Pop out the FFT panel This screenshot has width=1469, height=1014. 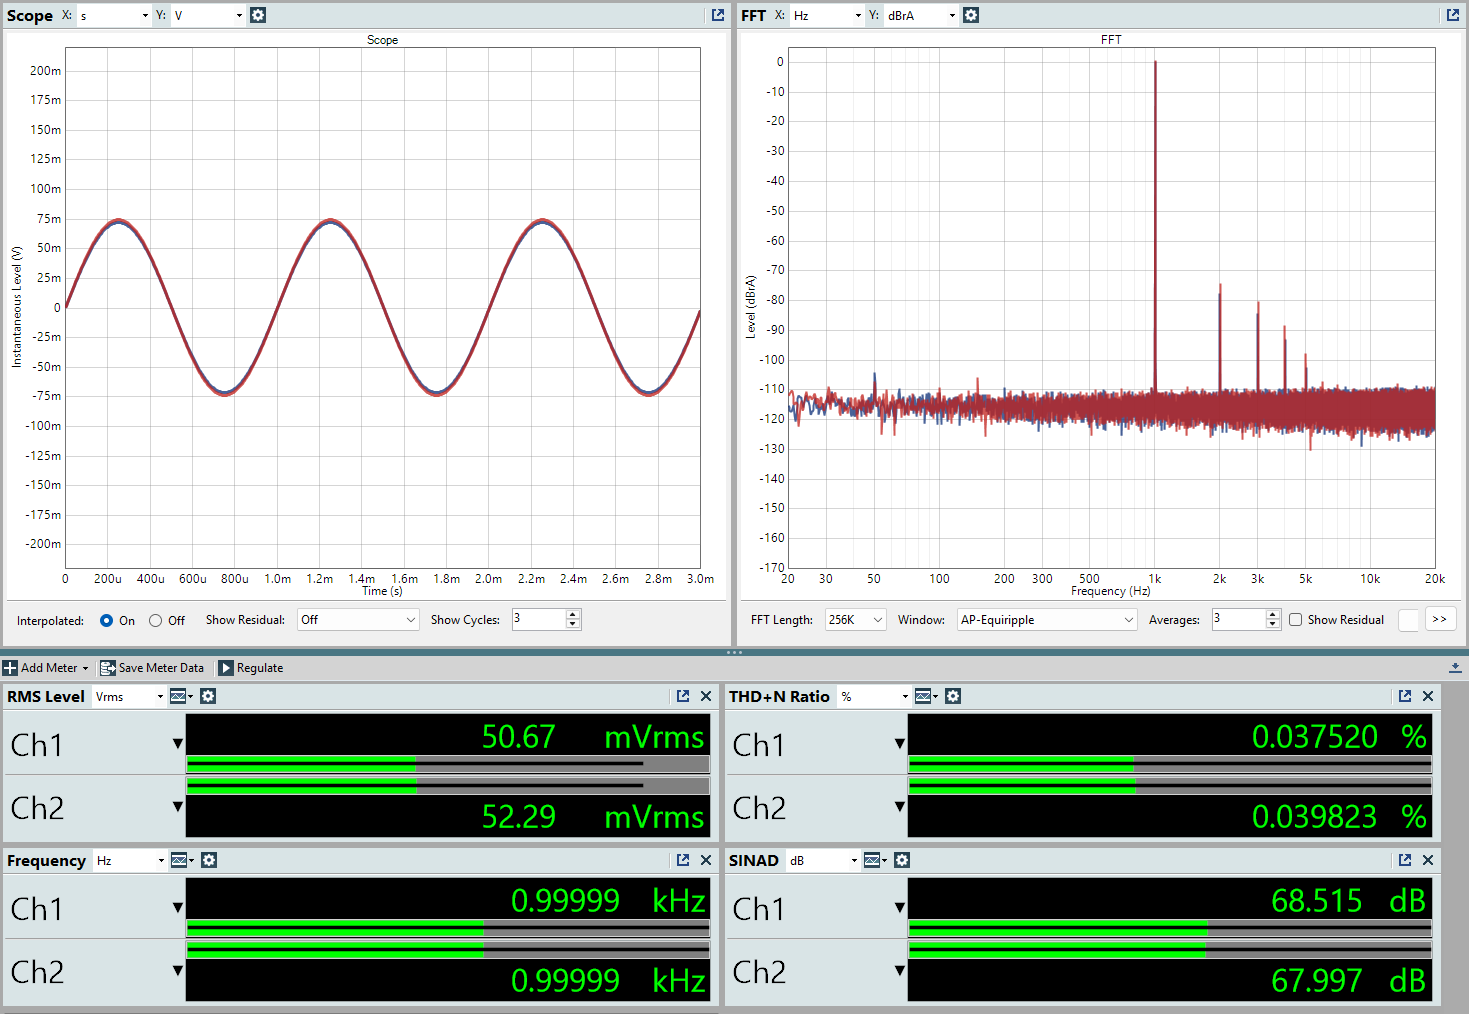coord(1452,15)
